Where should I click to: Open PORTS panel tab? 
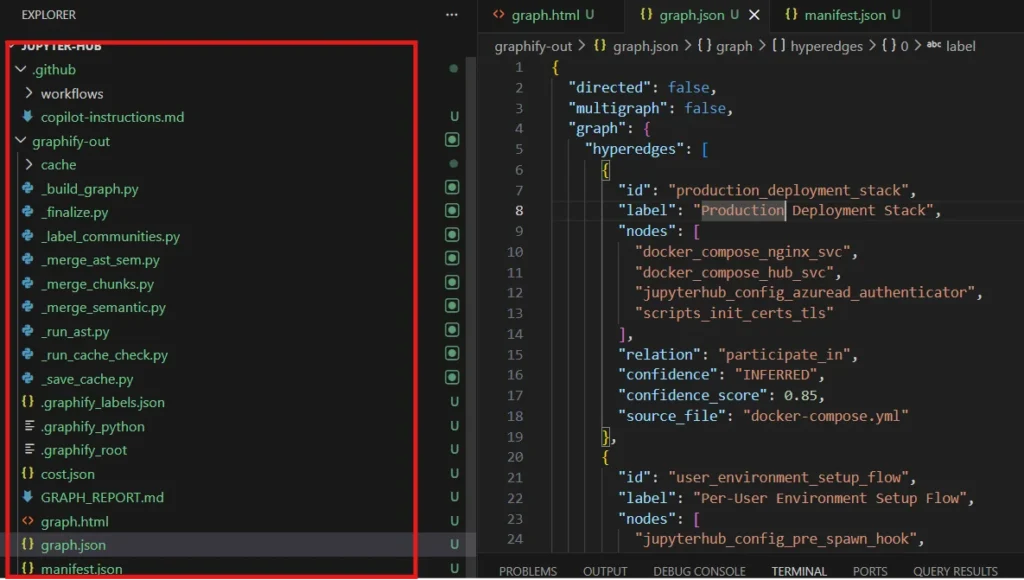[870, 572]
